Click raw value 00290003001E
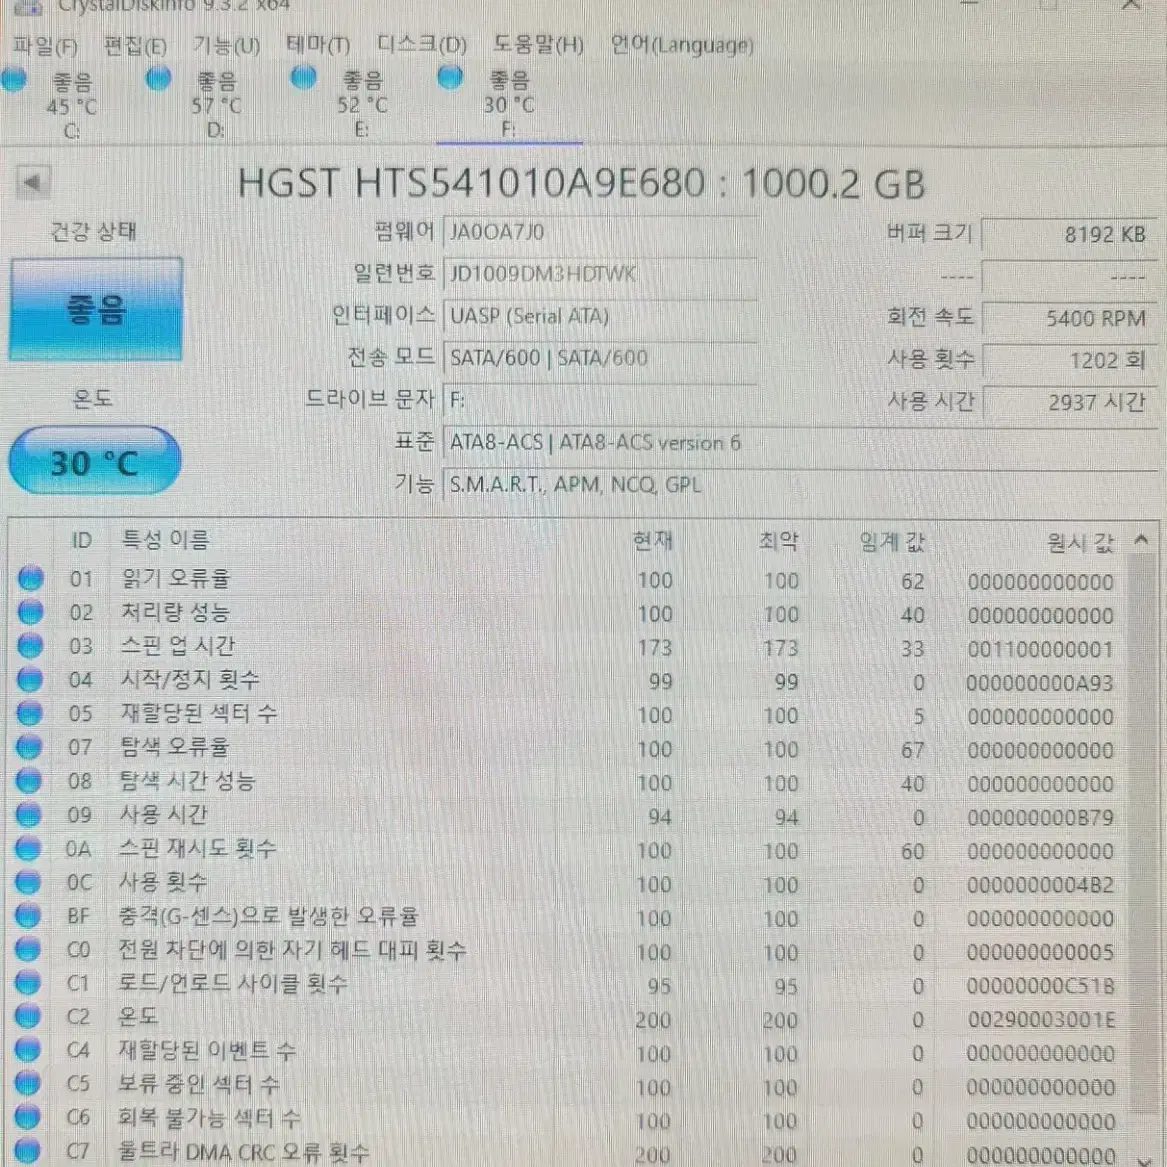Image resolution: width=1167 pixels, height=1167 pixels. [1041, 1020]
